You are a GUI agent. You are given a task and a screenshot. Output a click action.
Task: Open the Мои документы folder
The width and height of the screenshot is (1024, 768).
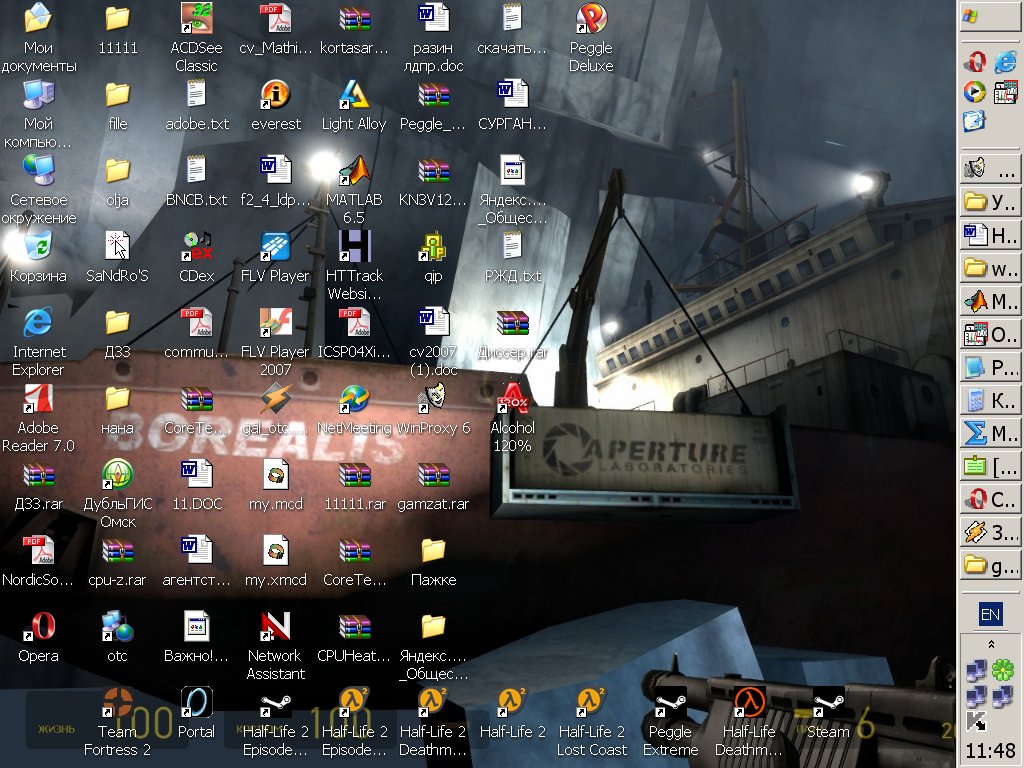[x=38, y=19]
